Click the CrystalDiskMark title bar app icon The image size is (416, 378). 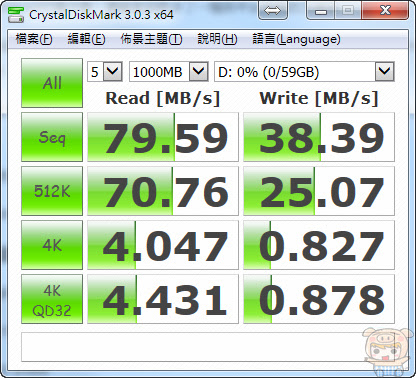pyautogui.click(x=16, y=14)
